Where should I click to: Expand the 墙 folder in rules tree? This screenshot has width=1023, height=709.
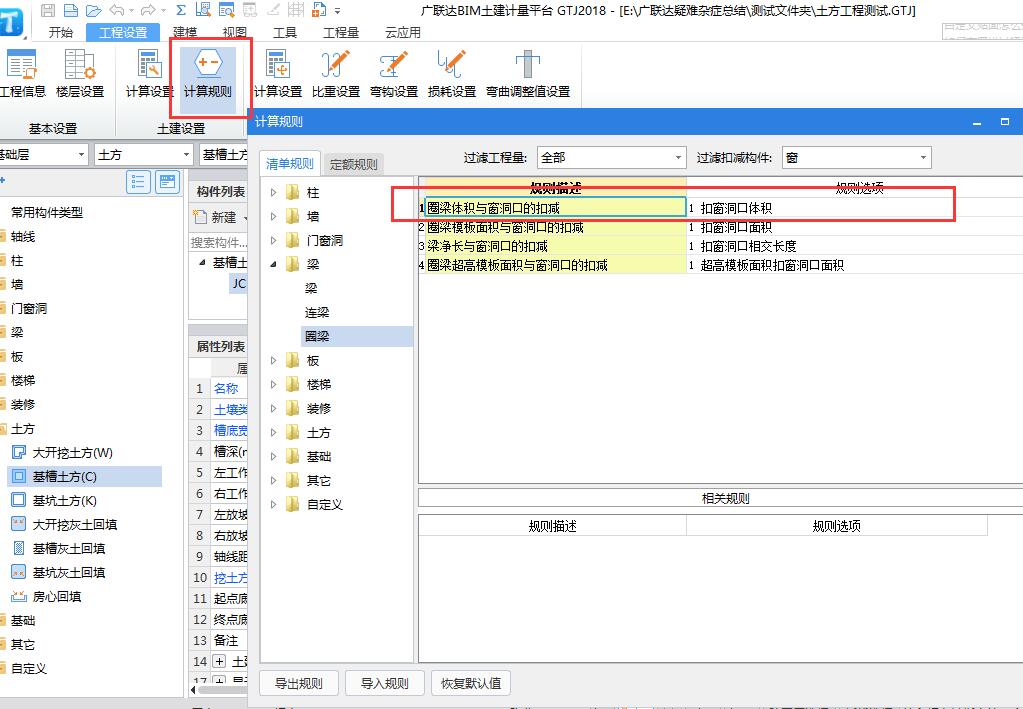273,217
